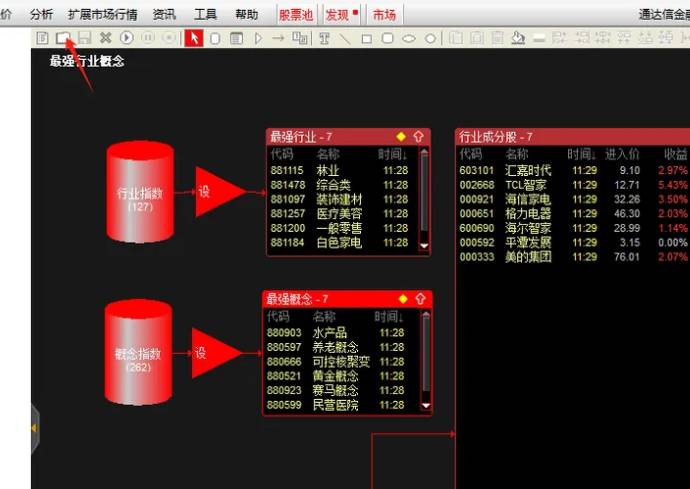Viewport: 690px width, 489px height.
Task: Select the circle shape tool
Action: [x=430, y=39]
